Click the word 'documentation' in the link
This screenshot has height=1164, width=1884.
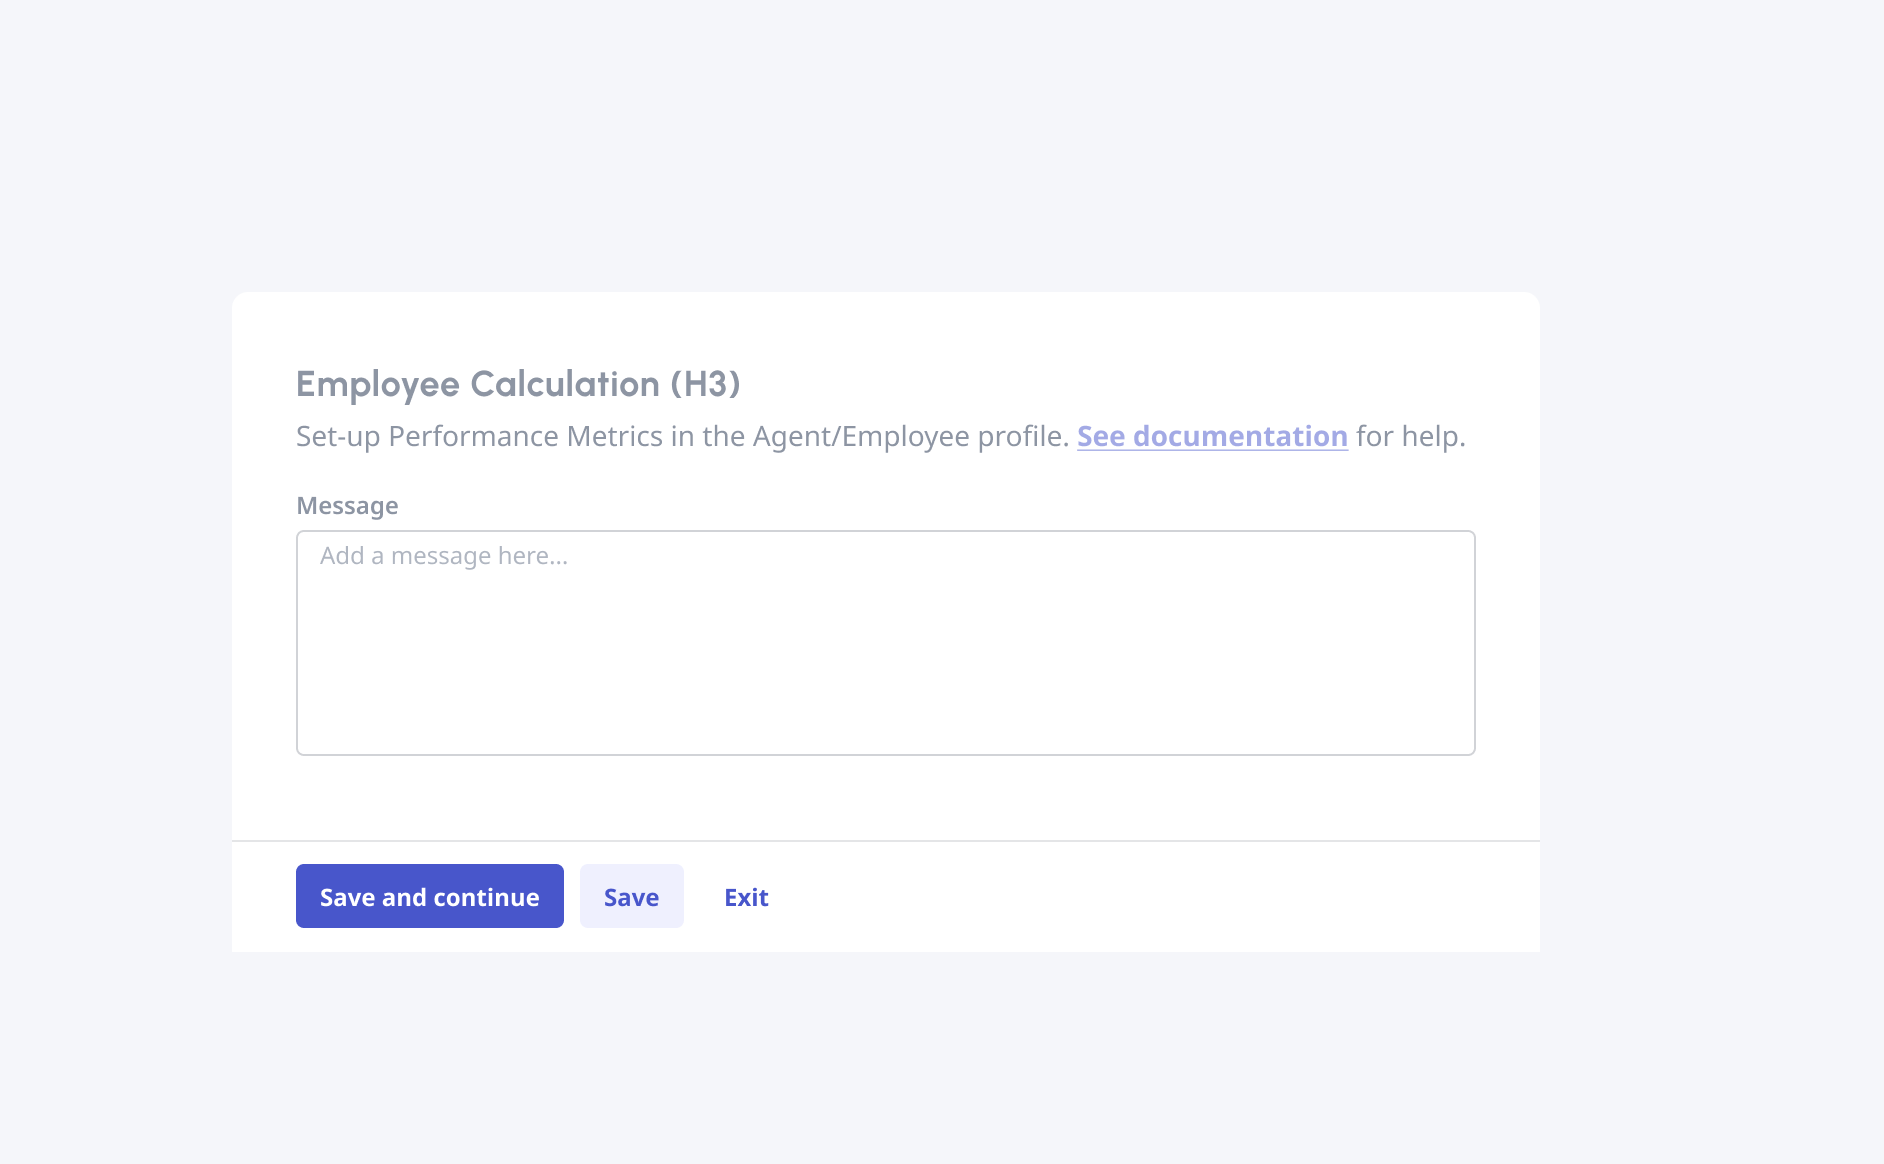point(1240,437)
